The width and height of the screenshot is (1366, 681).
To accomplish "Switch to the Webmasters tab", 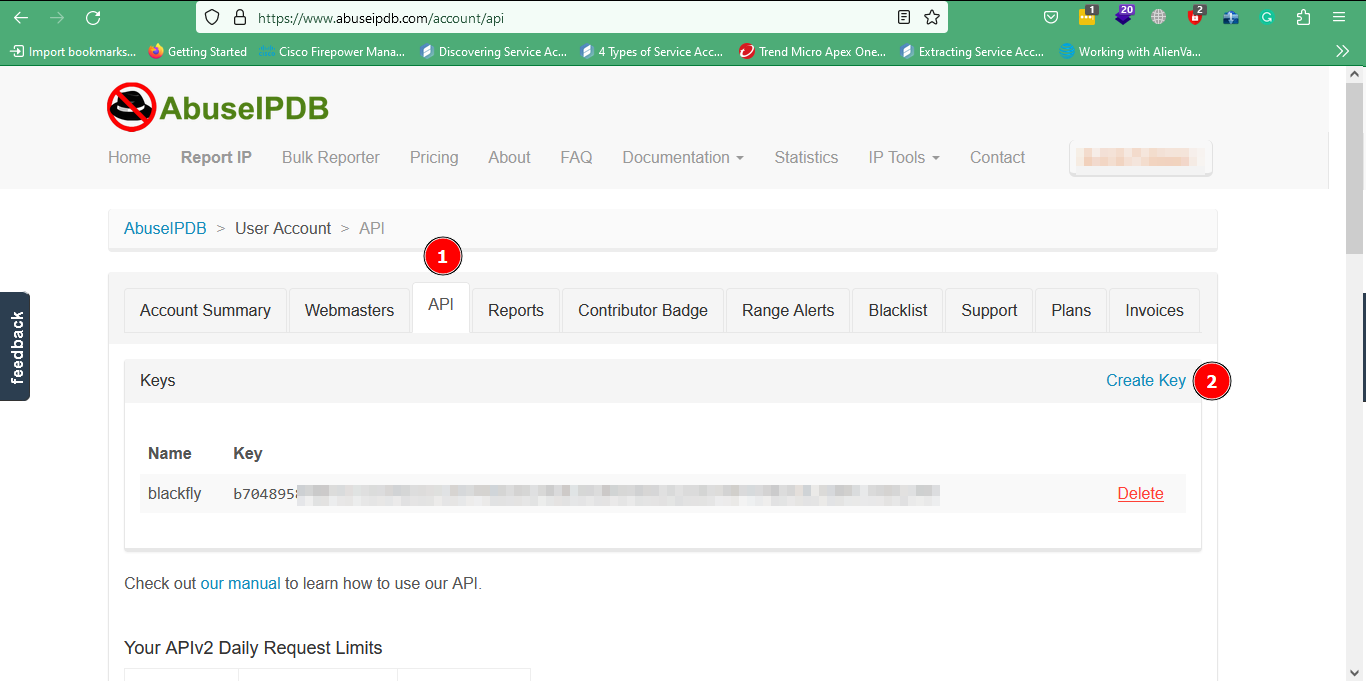I will click(349, 310).
